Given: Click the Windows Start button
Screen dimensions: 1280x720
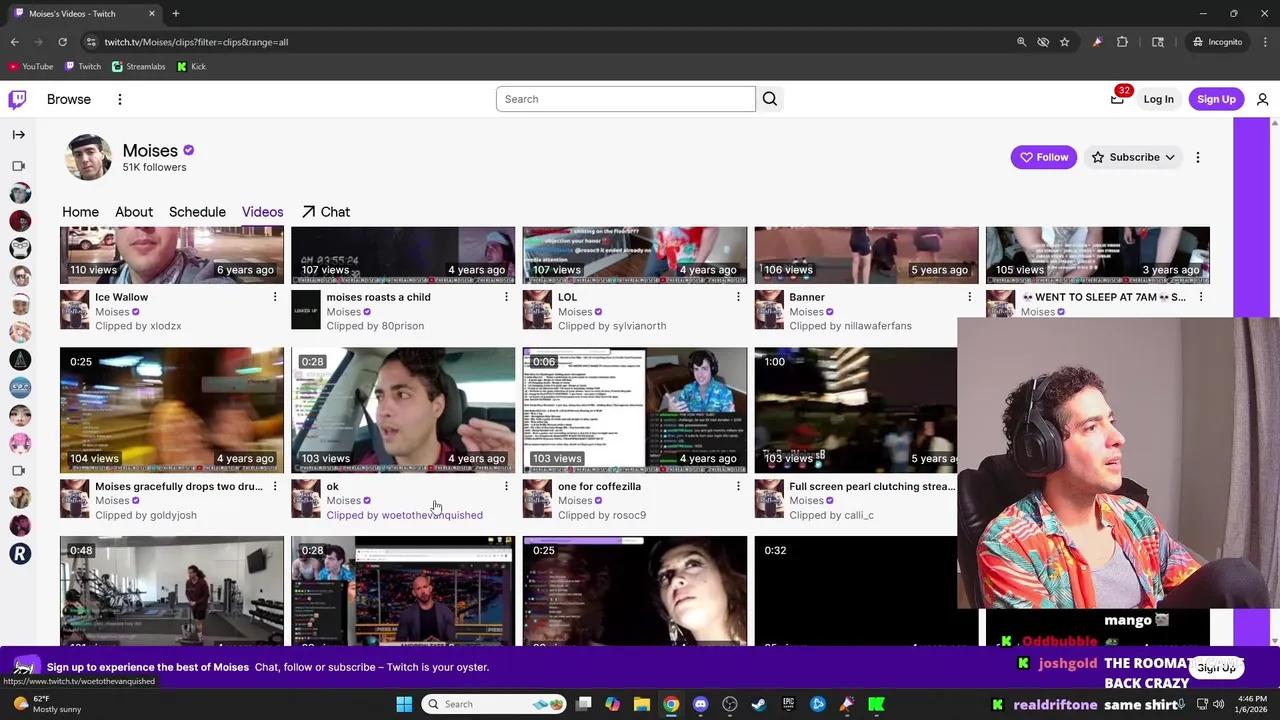Looking at the screenshot, I should coord(404,704).
